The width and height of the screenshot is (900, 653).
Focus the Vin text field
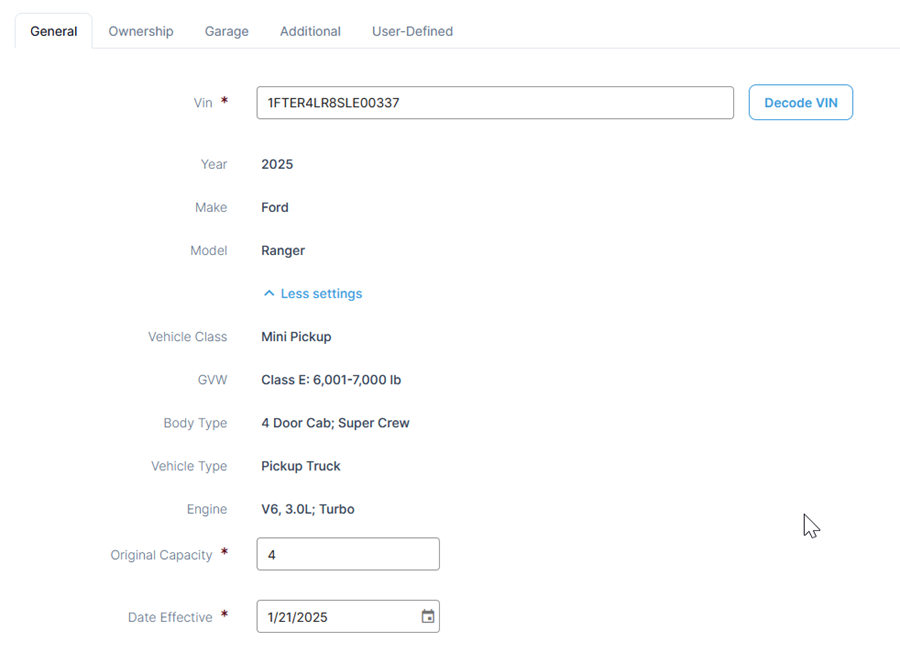click(x=495, y=103)
